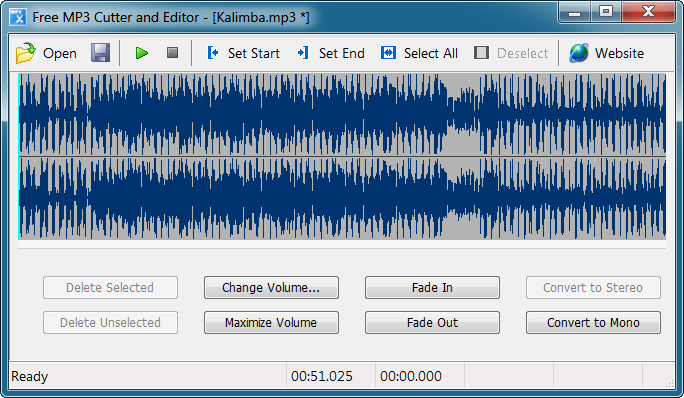Image resolution: width=684 pixels, height=398 pixels.
Task: Click the resize grip in the status bar corner
Action: (x=670, y=383)
